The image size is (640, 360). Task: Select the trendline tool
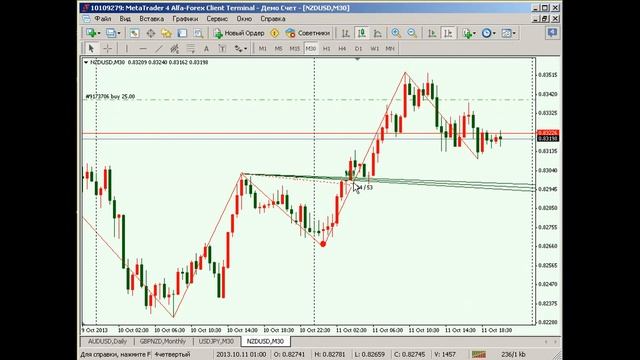158,49
